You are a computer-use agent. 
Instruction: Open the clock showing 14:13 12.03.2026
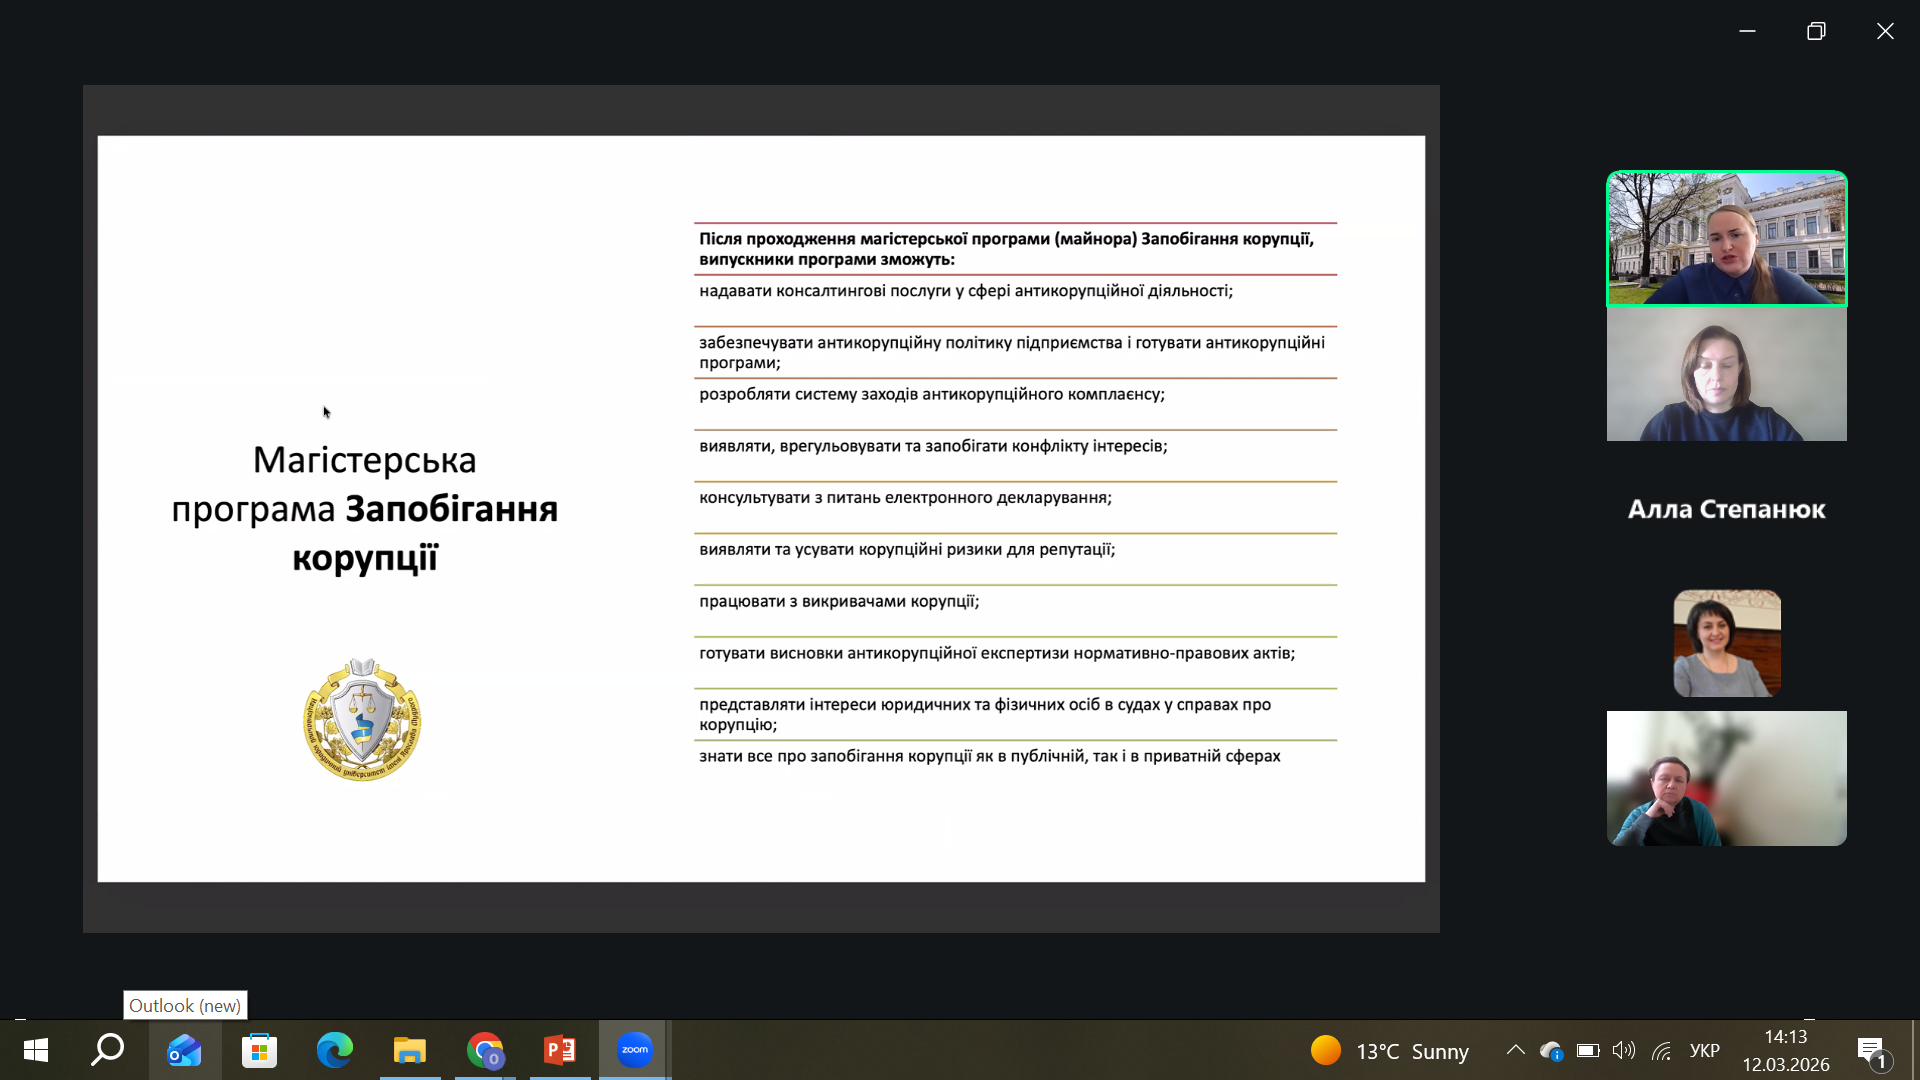(x=1786, y=1051)
